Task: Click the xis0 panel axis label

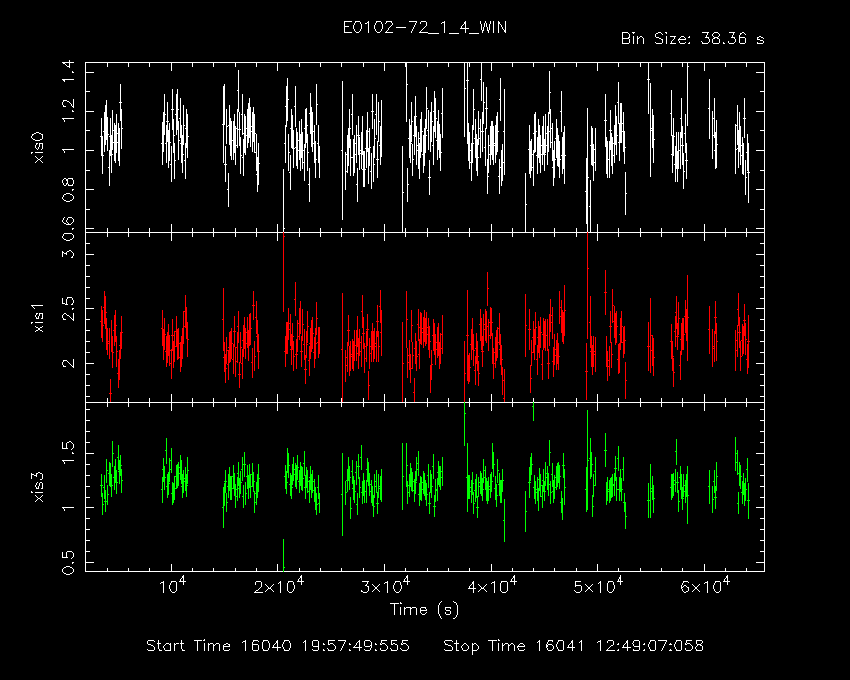Action: 38,148
